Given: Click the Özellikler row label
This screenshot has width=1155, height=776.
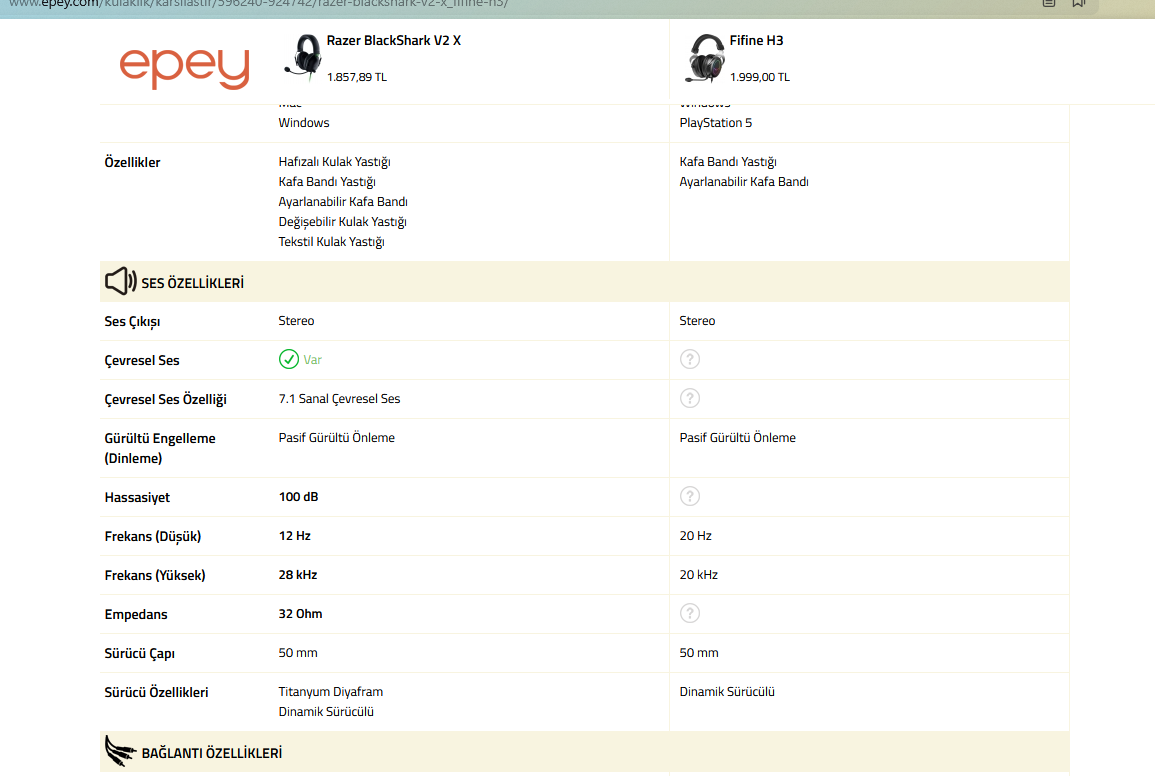Looking at the screenshot, I should point(132,162).
